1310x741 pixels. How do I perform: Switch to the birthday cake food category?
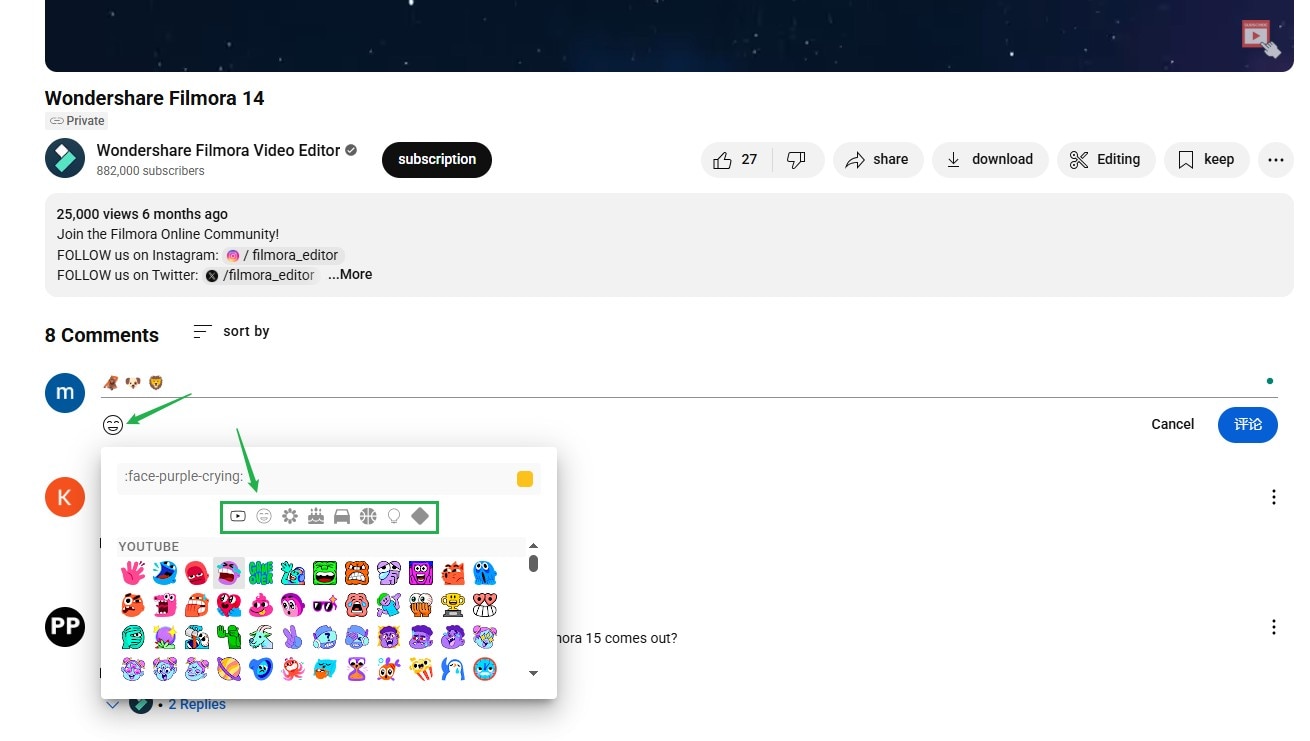pos(316,516)
